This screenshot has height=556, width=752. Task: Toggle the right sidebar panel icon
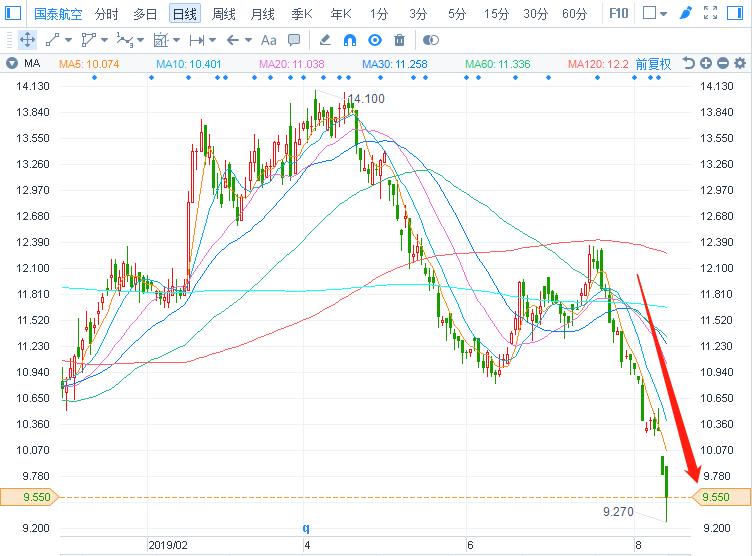[x=735, y=13]
